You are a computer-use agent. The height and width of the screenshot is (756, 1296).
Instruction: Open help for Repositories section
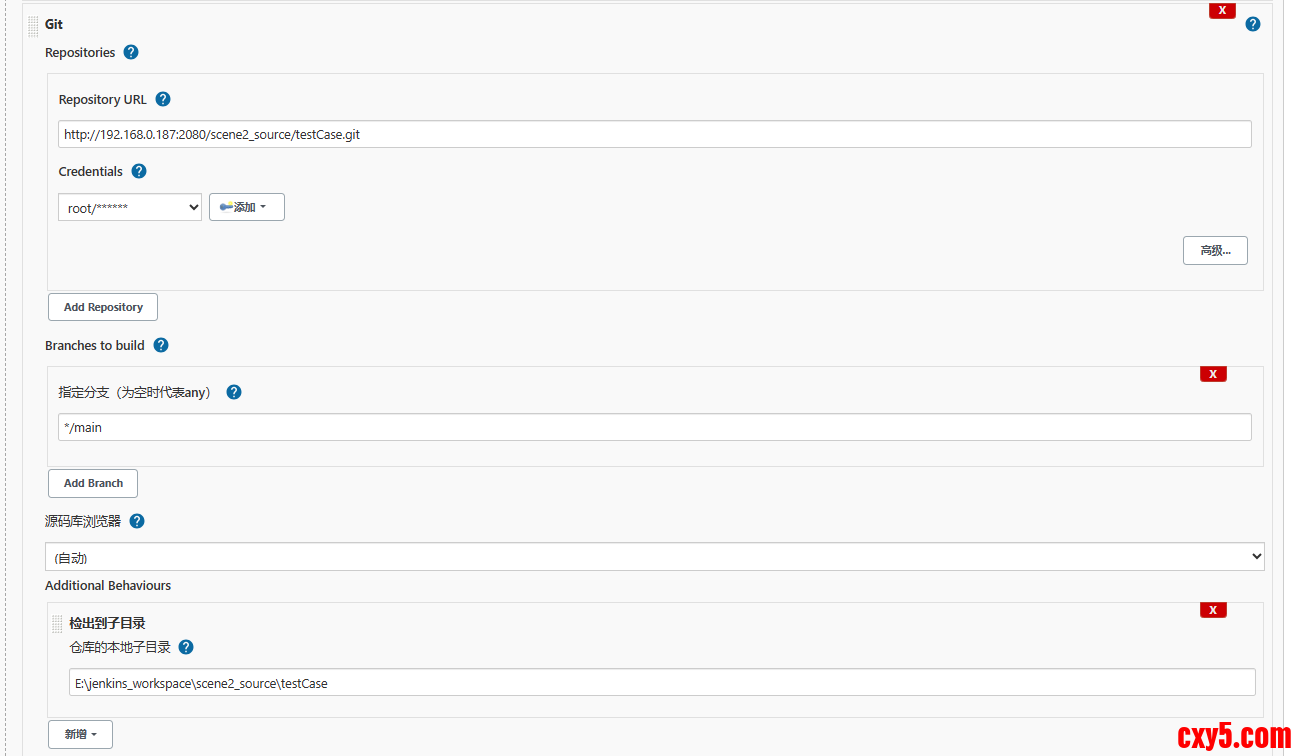point(131,52)
